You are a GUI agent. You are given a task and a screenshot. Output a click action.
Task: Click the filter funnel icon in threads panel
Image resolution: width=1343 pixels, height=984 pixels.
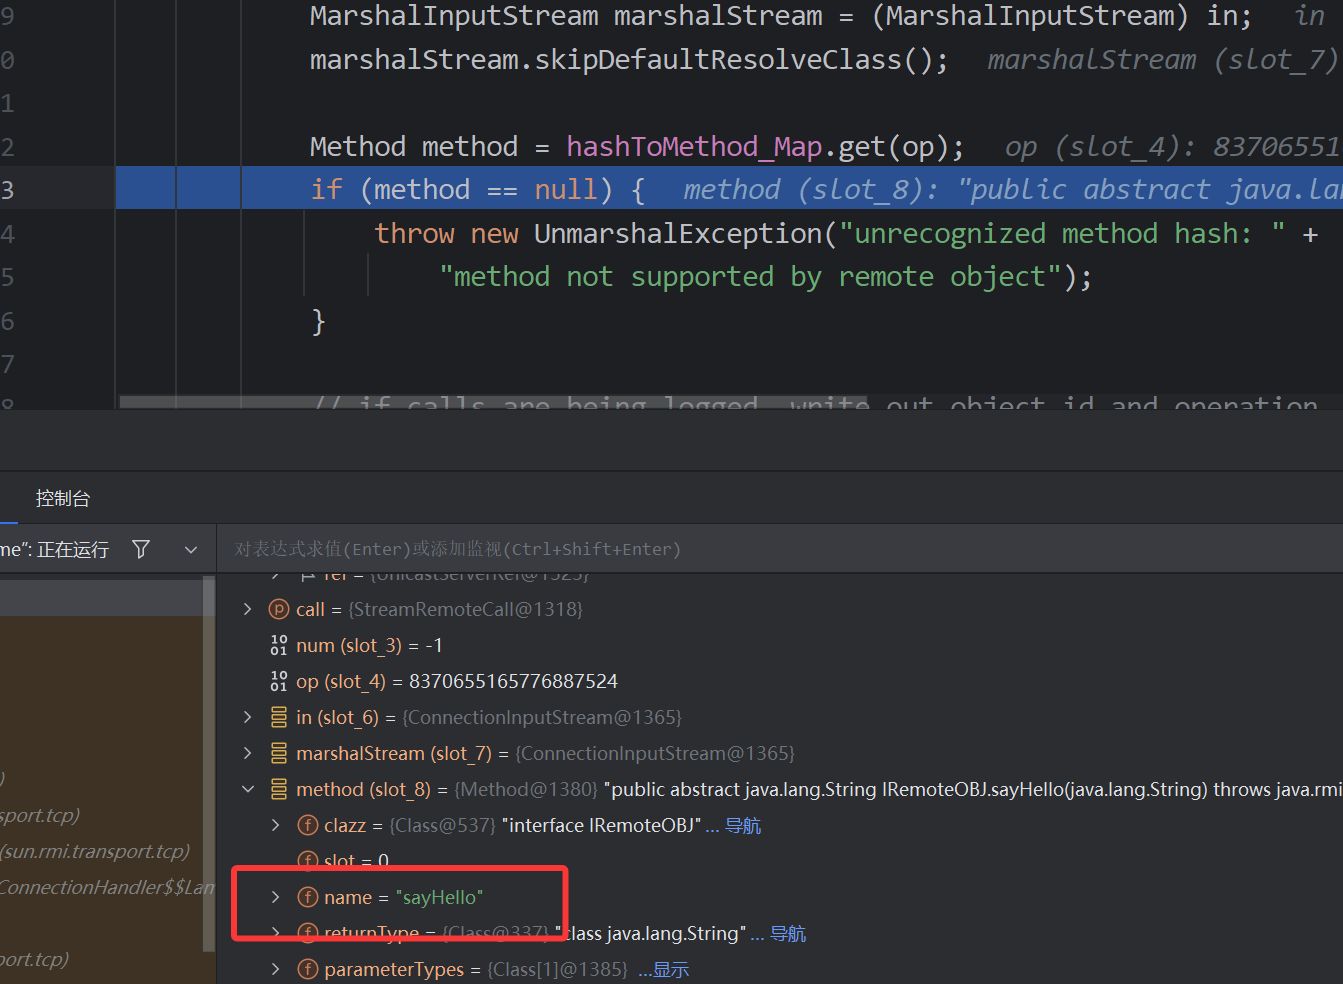141,549
